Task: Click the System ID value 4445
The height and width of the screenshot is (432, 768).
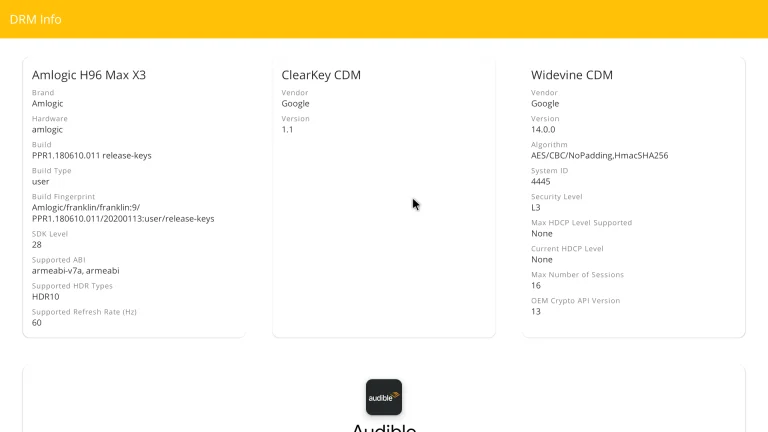Action: (x=541, y=181)
